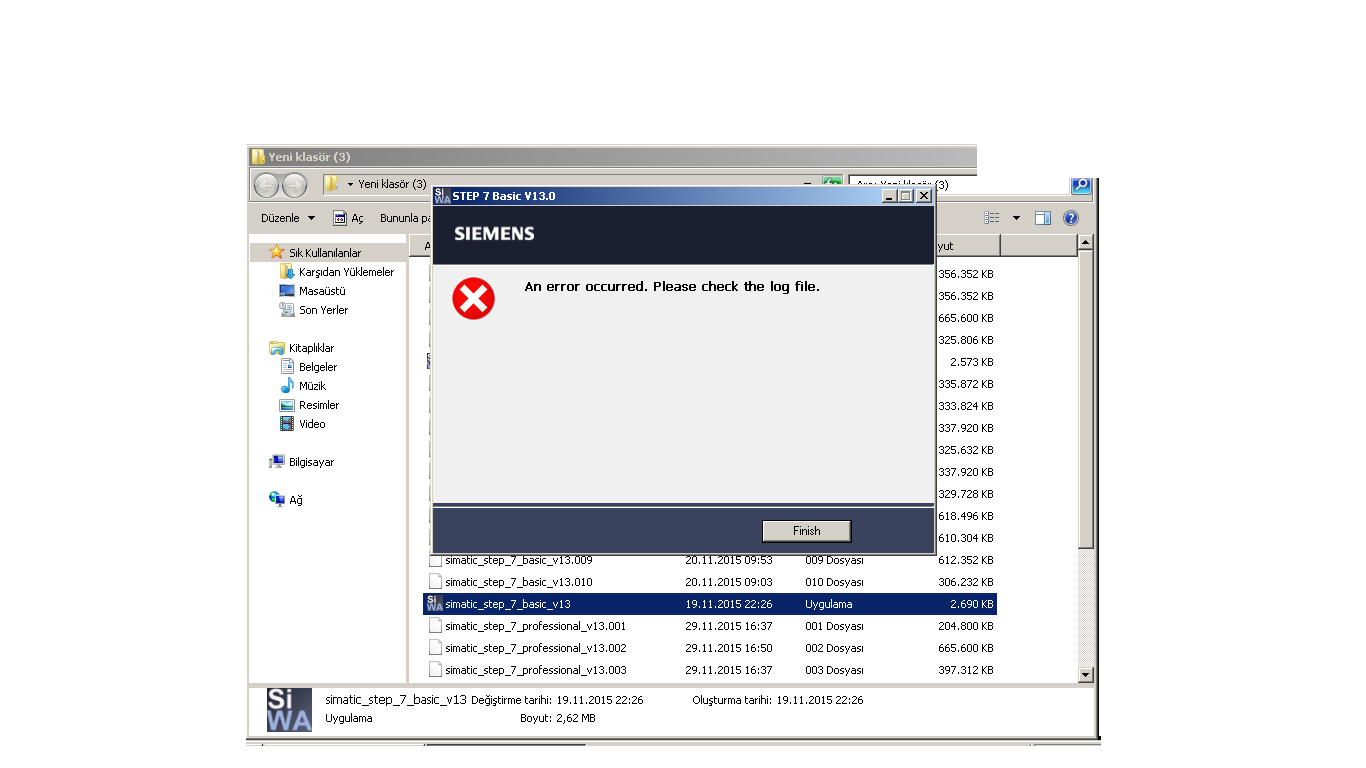This screenshot has width=1366, height=768.
Task: Focus the Explorer search box
Action: click(958, 185)
